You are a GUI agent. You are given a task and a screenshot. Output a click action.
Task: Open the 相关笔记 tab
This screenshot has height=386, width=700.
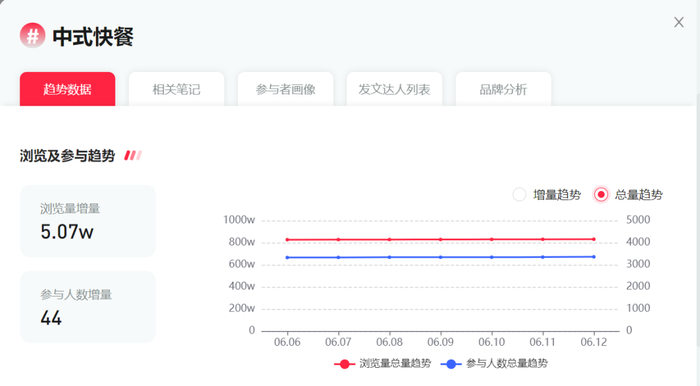tap(176, 89)
